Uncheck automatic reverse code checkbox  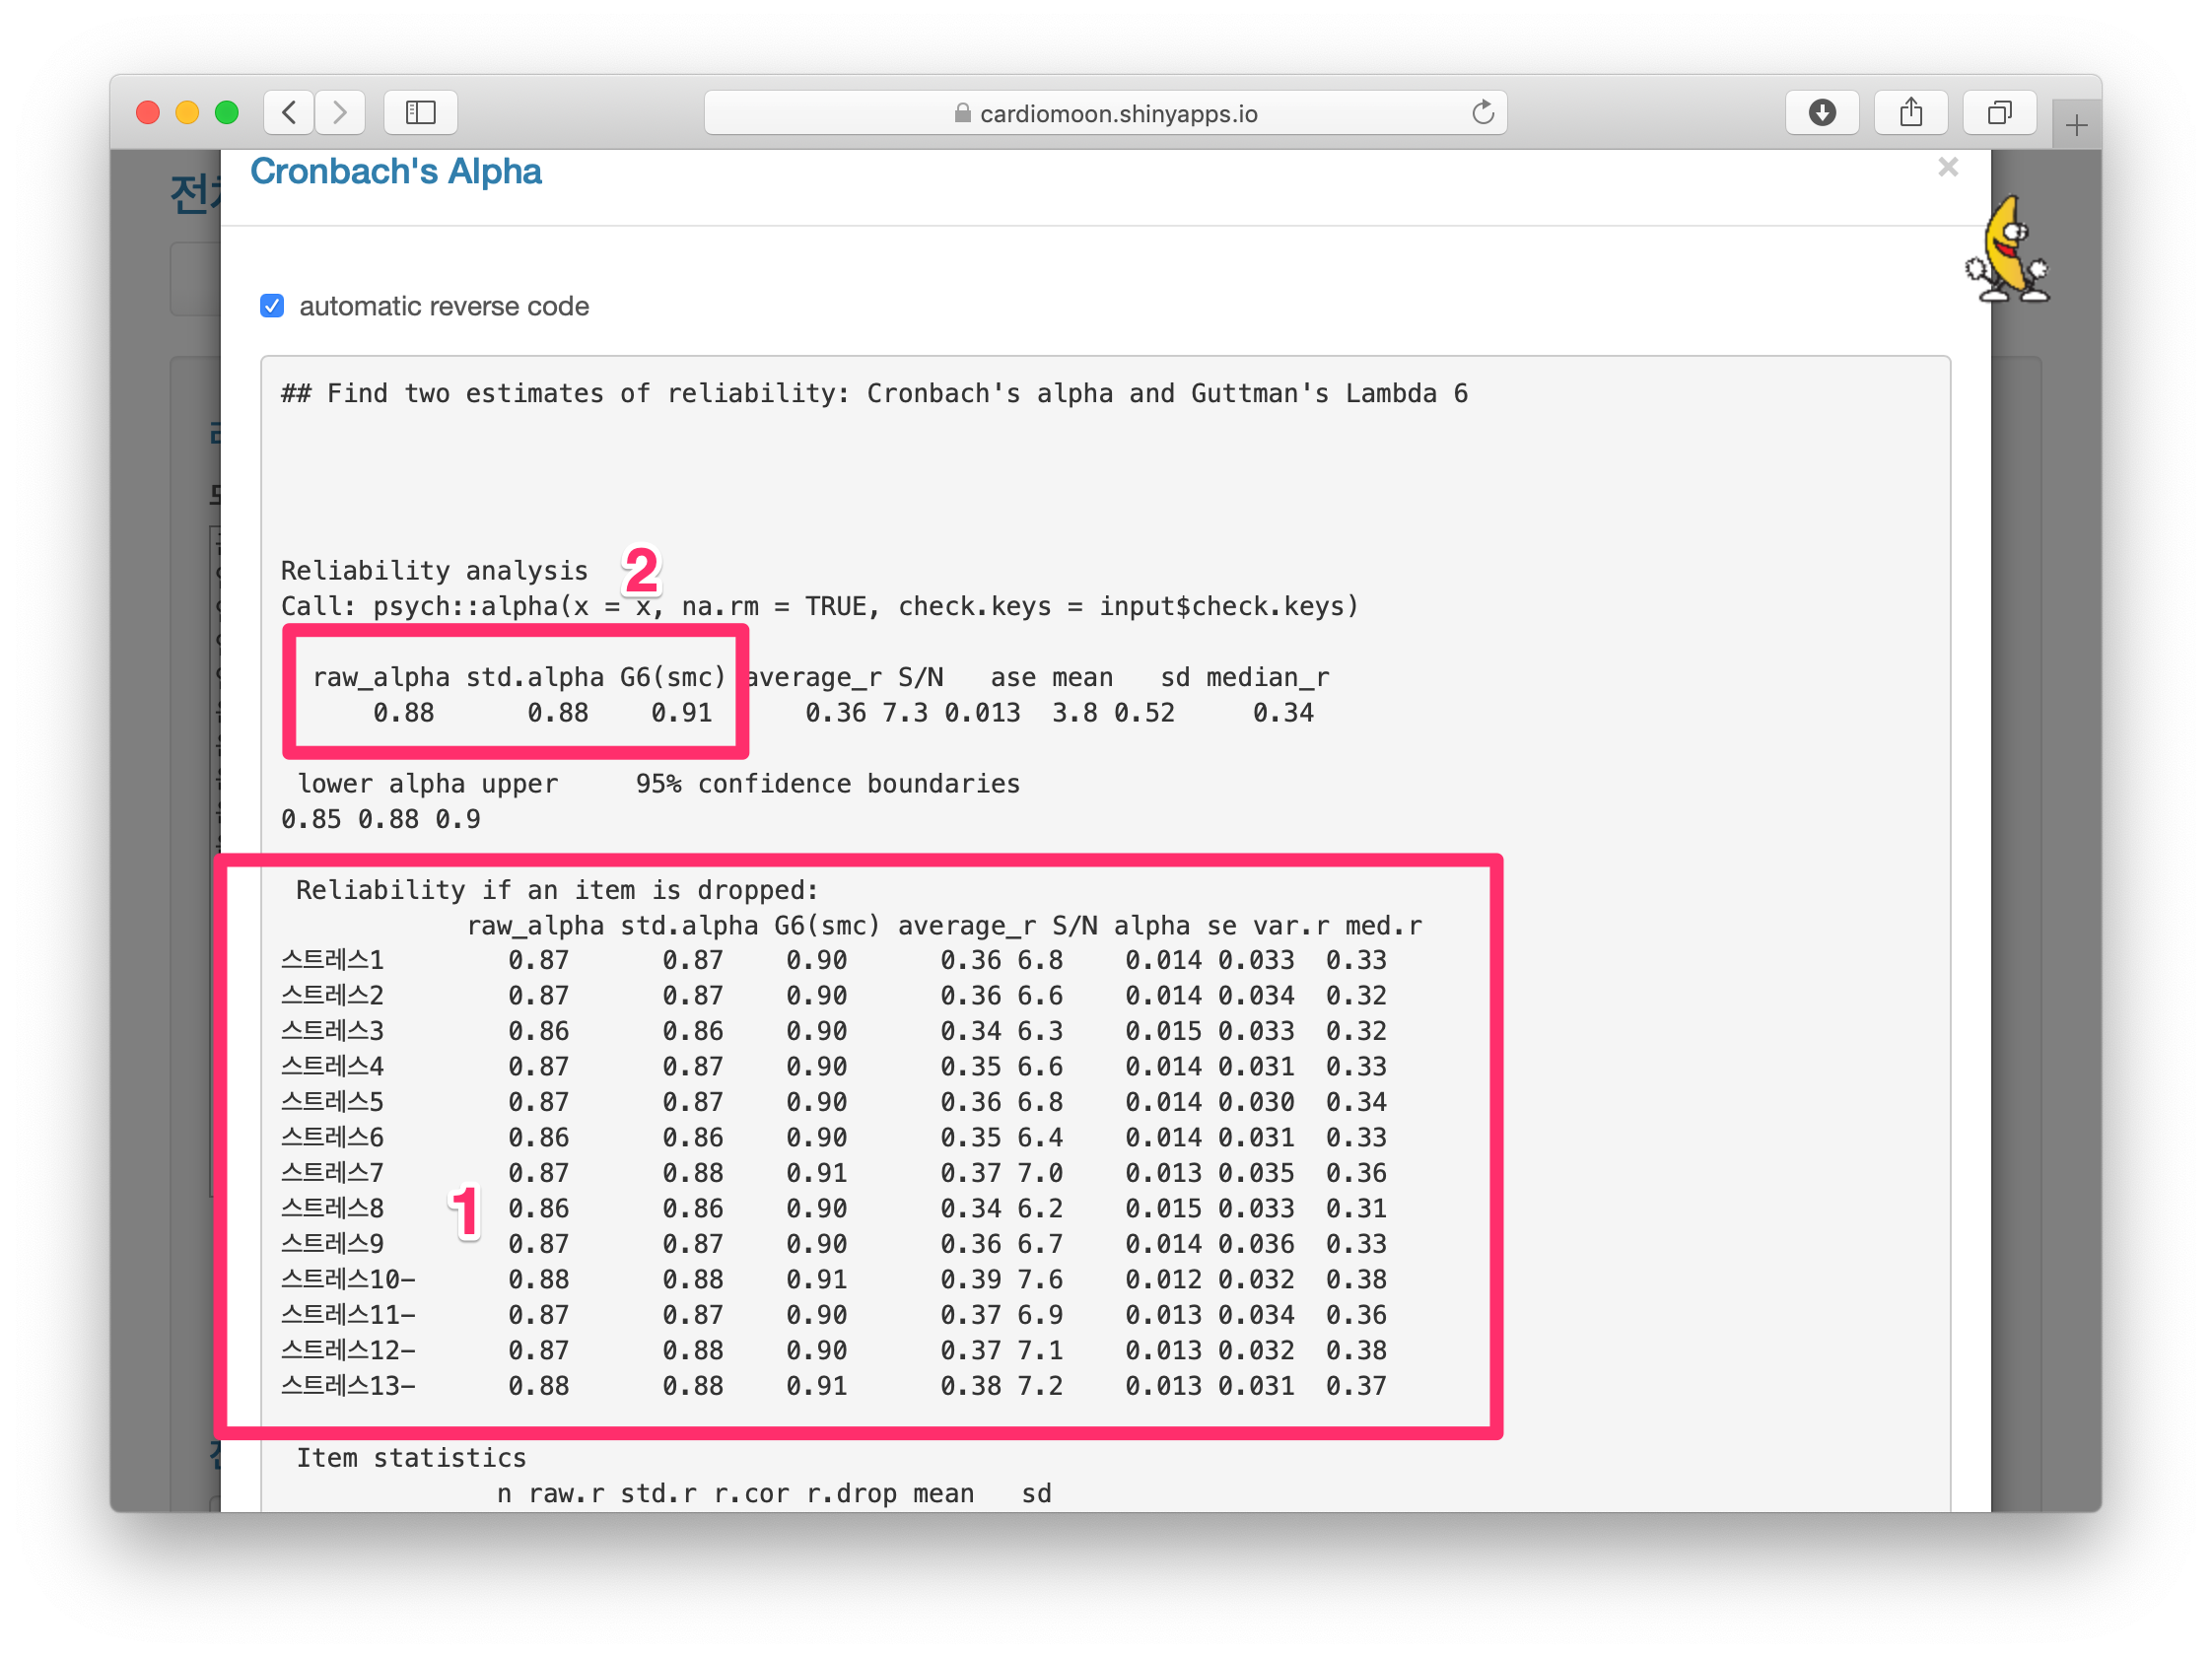pyautogui.click(x=272, y=306)
